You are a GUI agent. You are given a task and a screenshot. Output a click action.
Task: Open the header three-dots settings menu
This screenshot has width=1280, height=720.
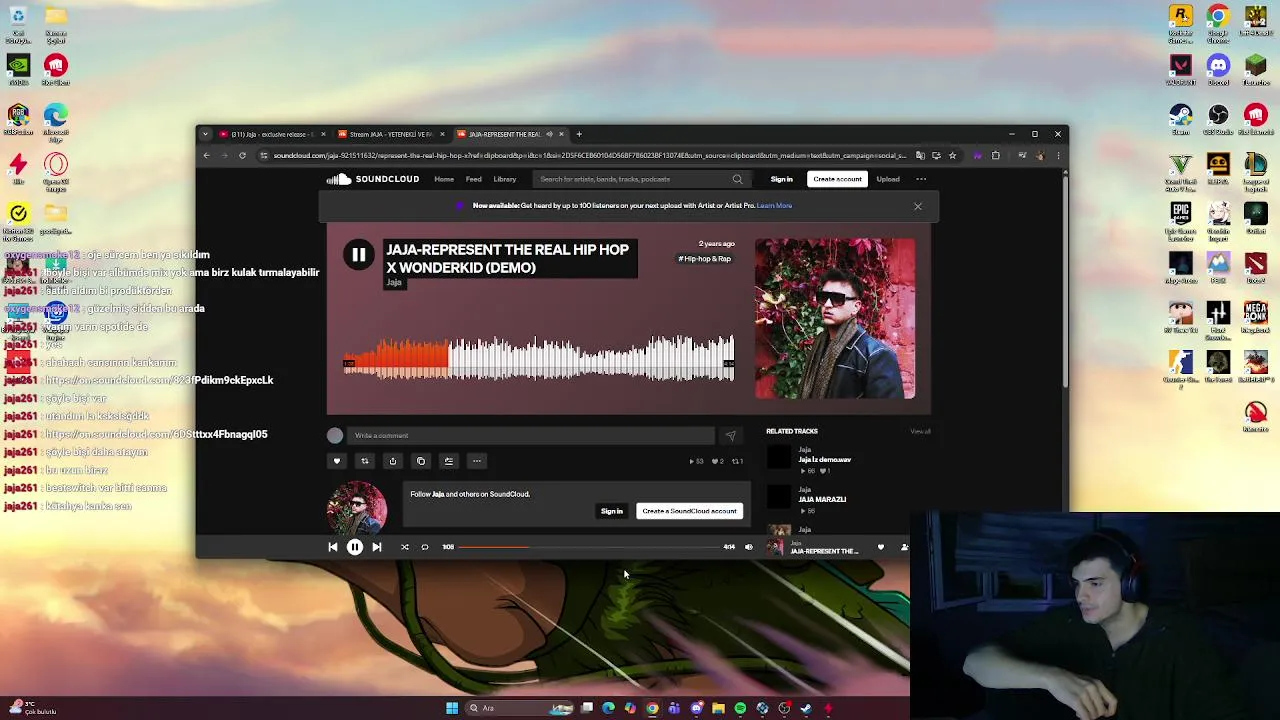pos(921,179)
